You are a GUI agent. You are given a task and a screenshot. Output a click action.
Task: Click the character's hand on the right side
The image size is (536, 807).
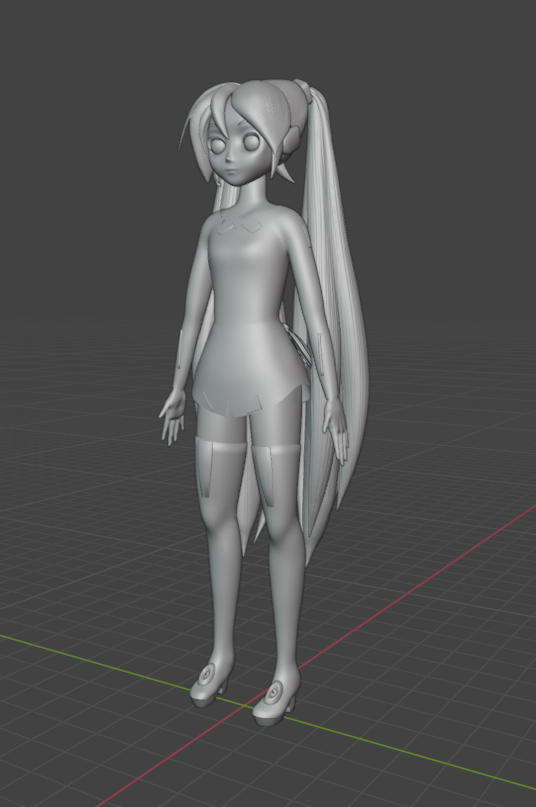point(336,430)
